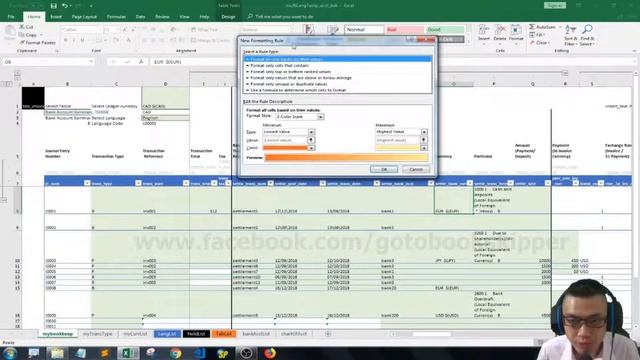Collapse the maximum Value range selector
The image size is (640, 360).
[424, 140]
